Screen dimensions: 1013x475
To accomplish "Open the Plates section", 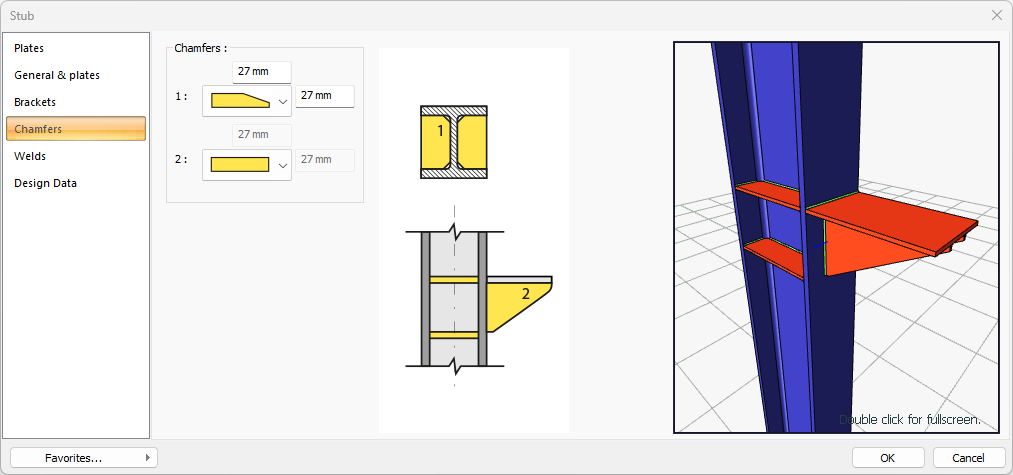I will point(76,48).
